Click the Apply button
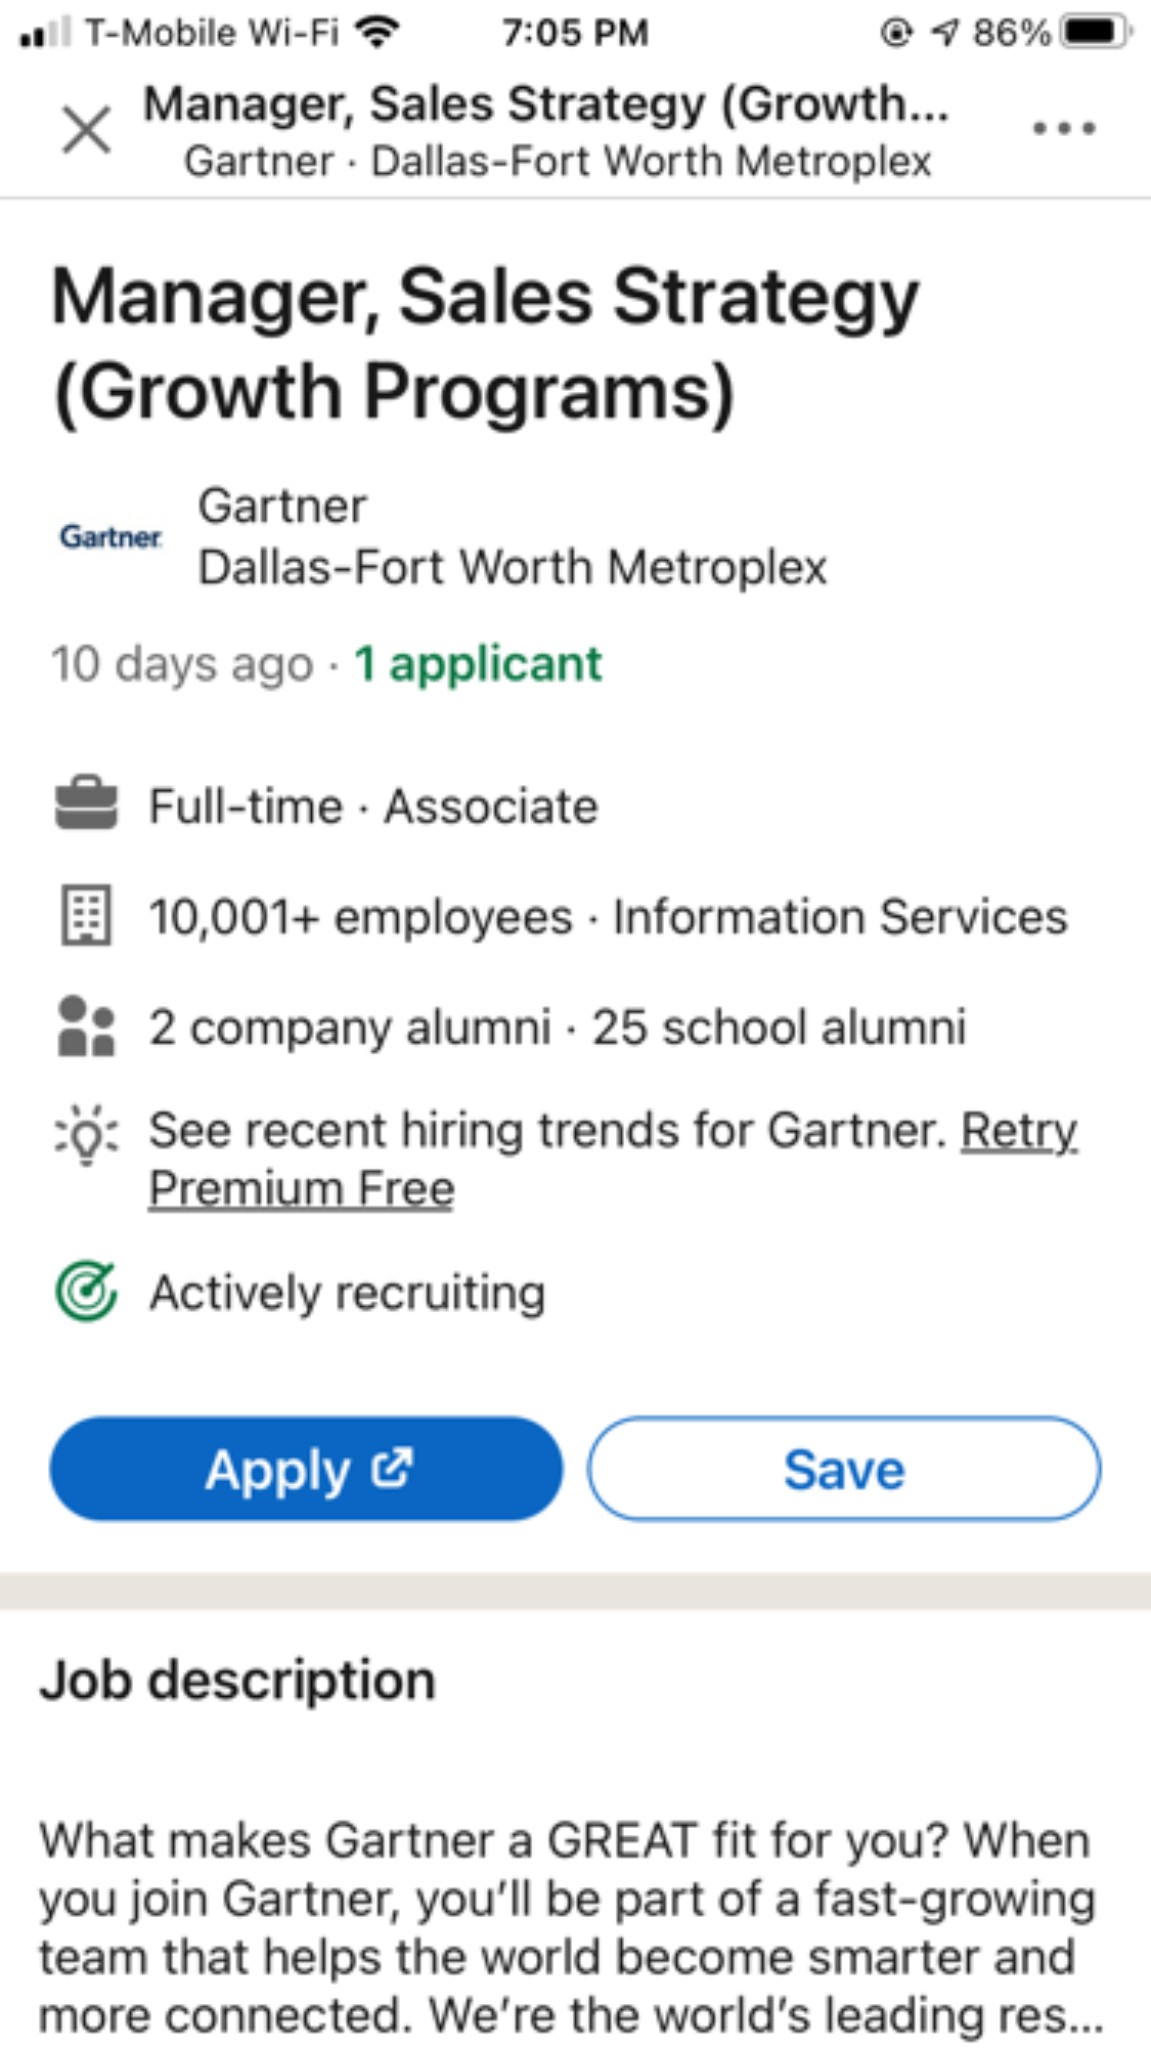Viewport: 1151px width, 2048px height. tap(306, 1469)
